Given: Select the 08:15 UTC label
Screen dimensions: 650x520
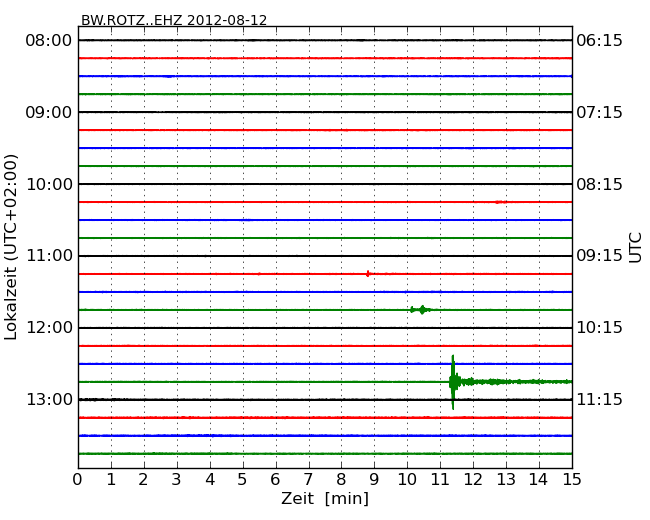Looking at the screenshot, I should click(x=599, y=184).
